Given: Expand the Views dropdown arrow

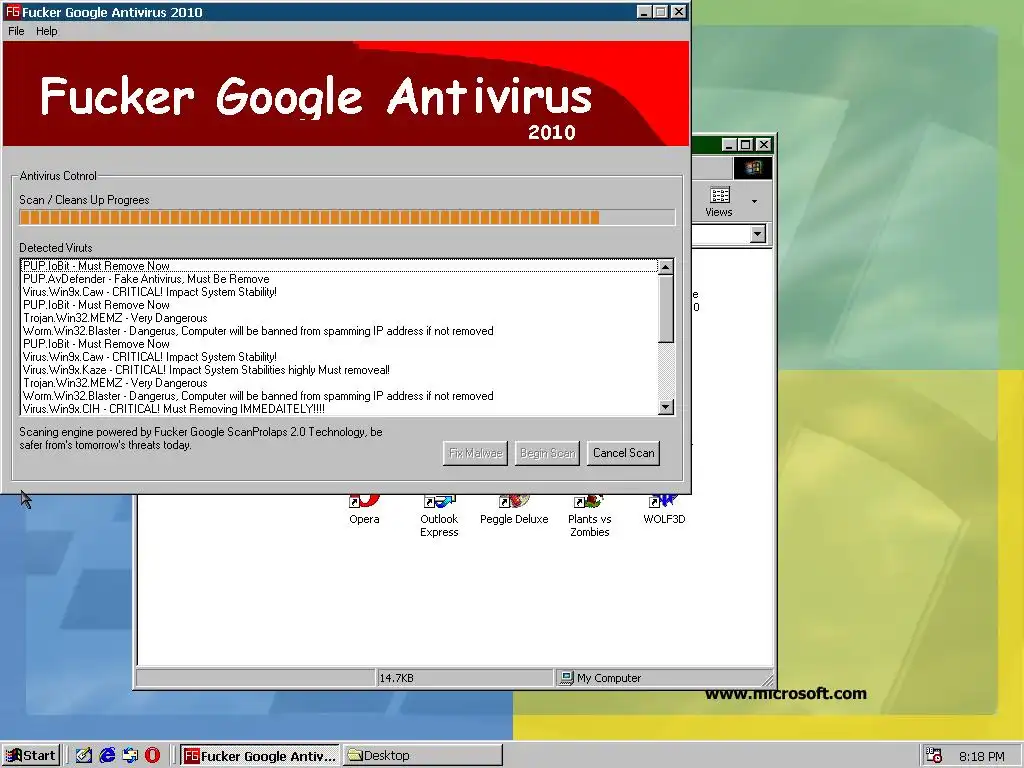Looking at the screenshot, I should click(x=754, y=202).
